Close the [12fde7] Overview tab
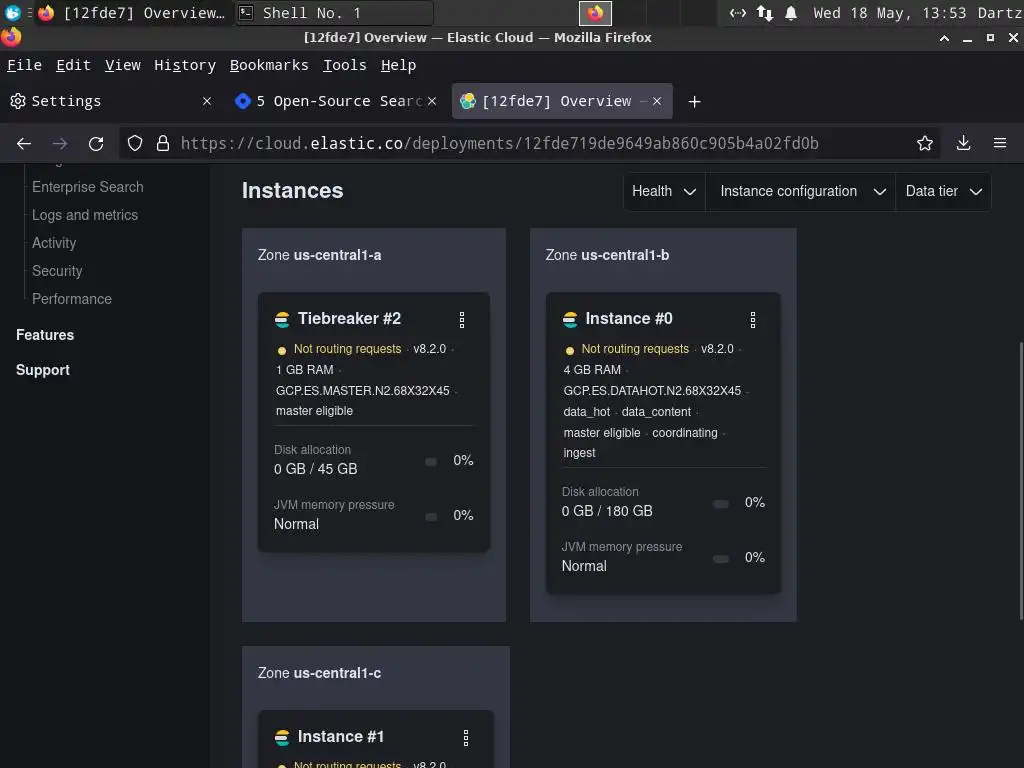The image size is (1024, 768). 657,101
